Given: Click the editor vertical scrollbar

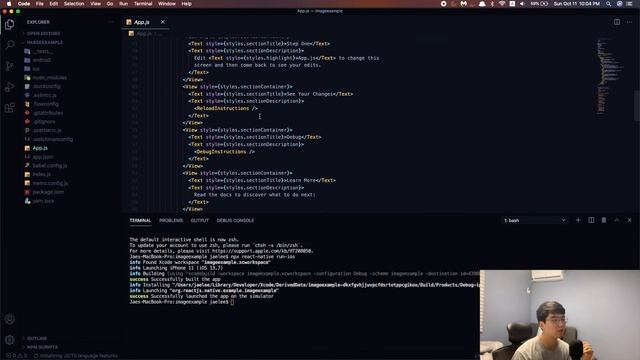Looking at the screenshot, I should [x=637, y=106].
